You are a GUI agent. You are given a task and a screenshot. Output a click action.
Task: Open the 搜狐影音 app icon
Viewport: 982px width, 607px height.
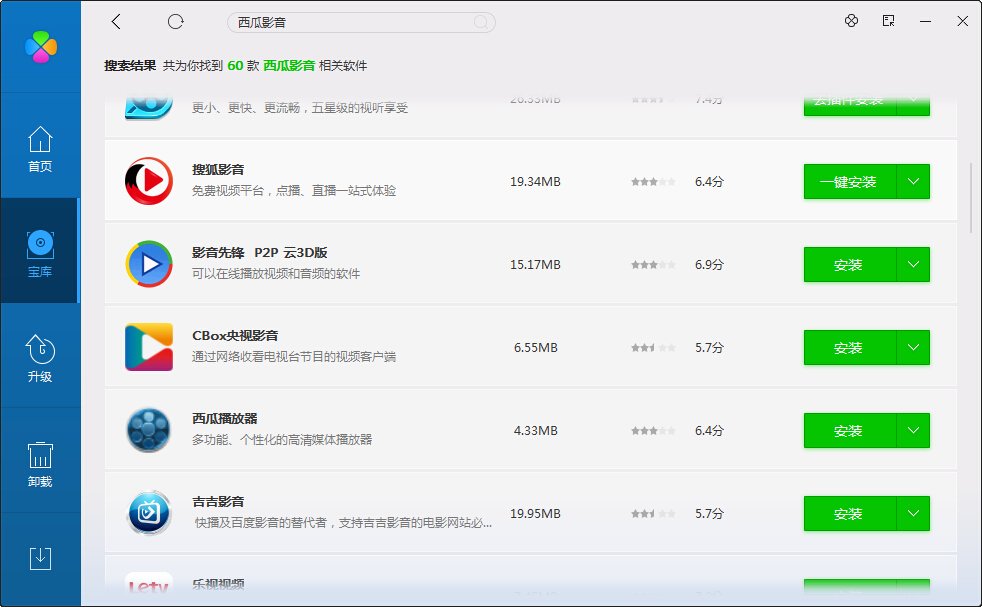click(x=148, y=181)
